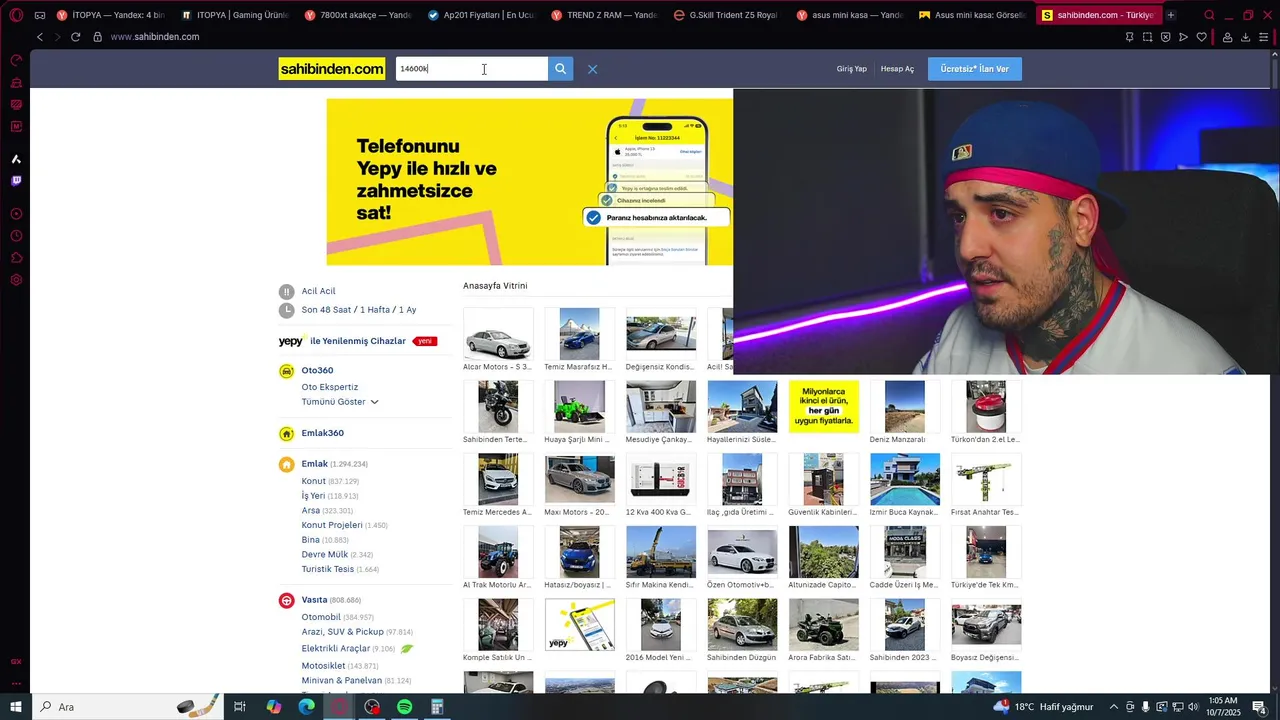Click the Hesap Aç link
The width and height of the screenshot is (1280, 720).
[x=897, y=69]
